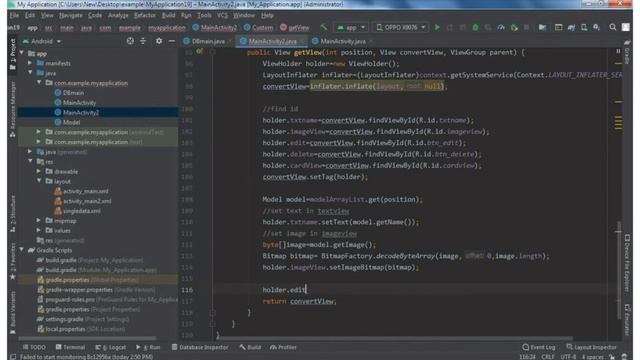Collapse the res folder
This screenshot has height=360, width=640.
30,162
